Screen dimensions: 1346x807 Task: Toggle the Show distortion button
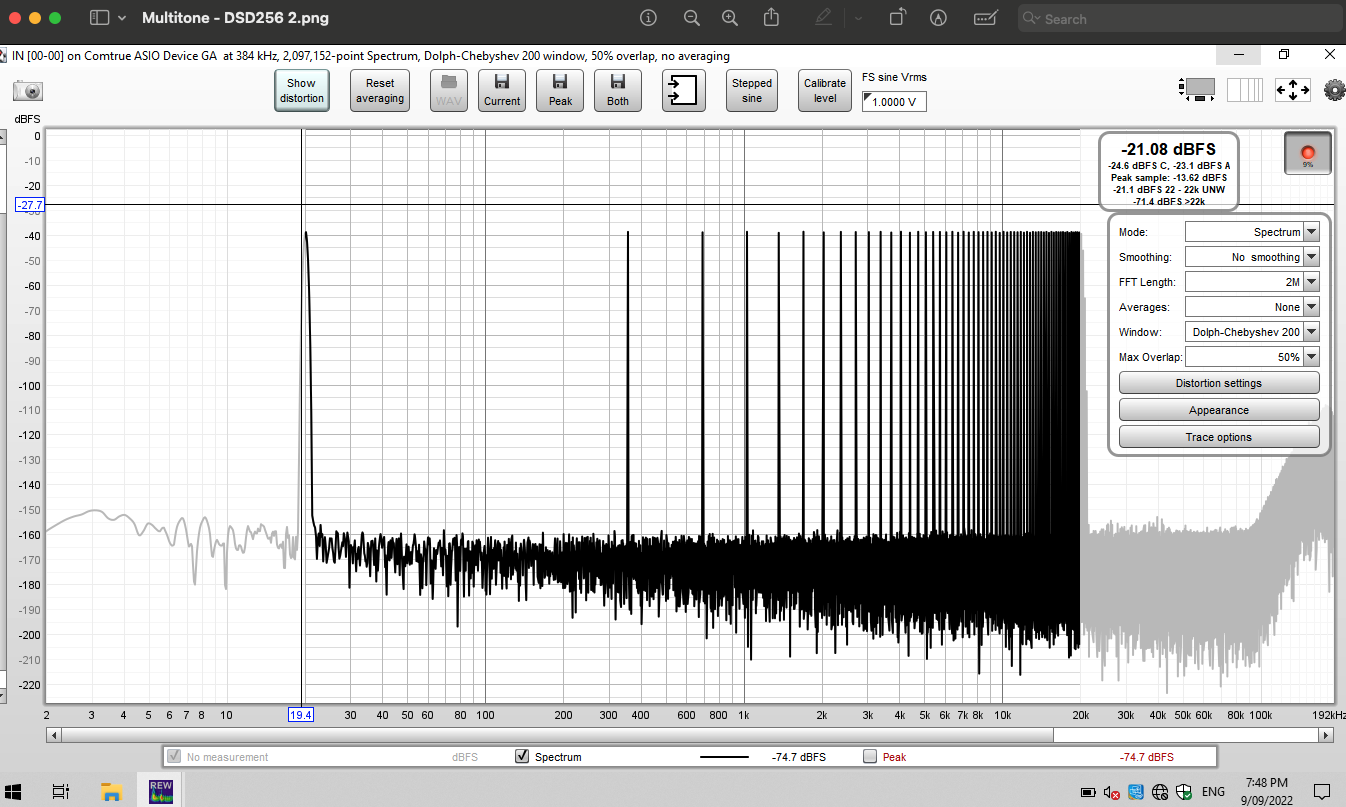pyautogui.click(x=302, y=90)
